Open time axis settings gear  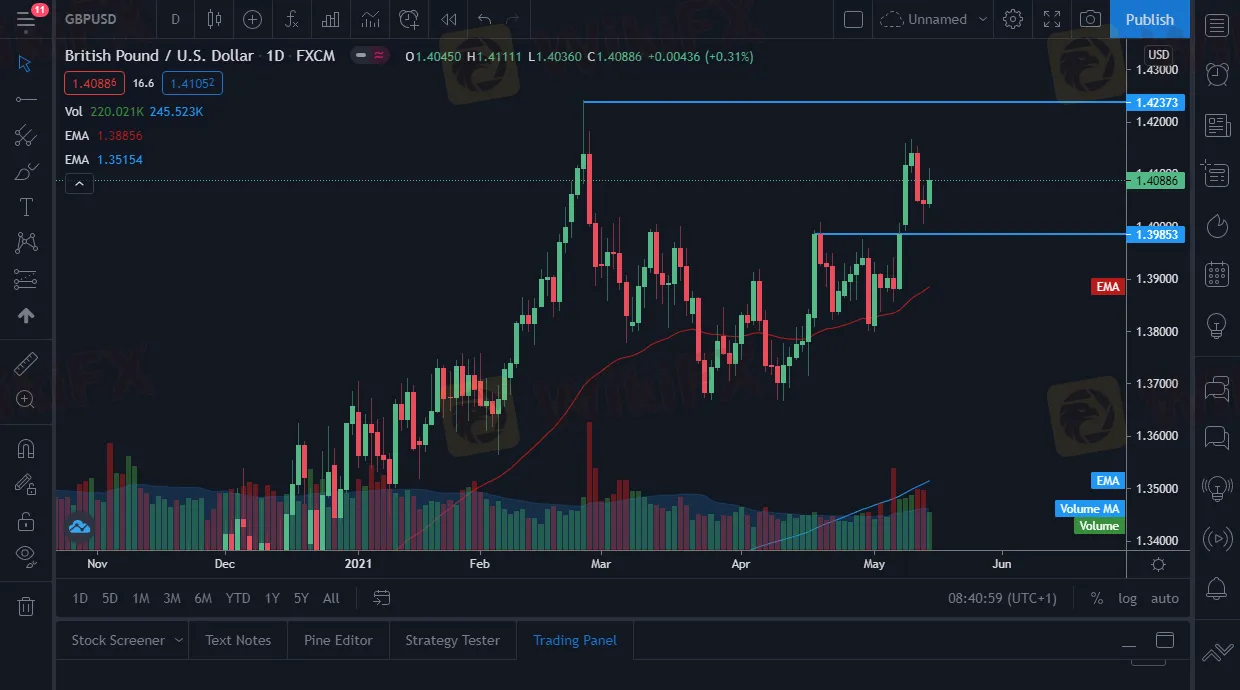[1159, 564]
